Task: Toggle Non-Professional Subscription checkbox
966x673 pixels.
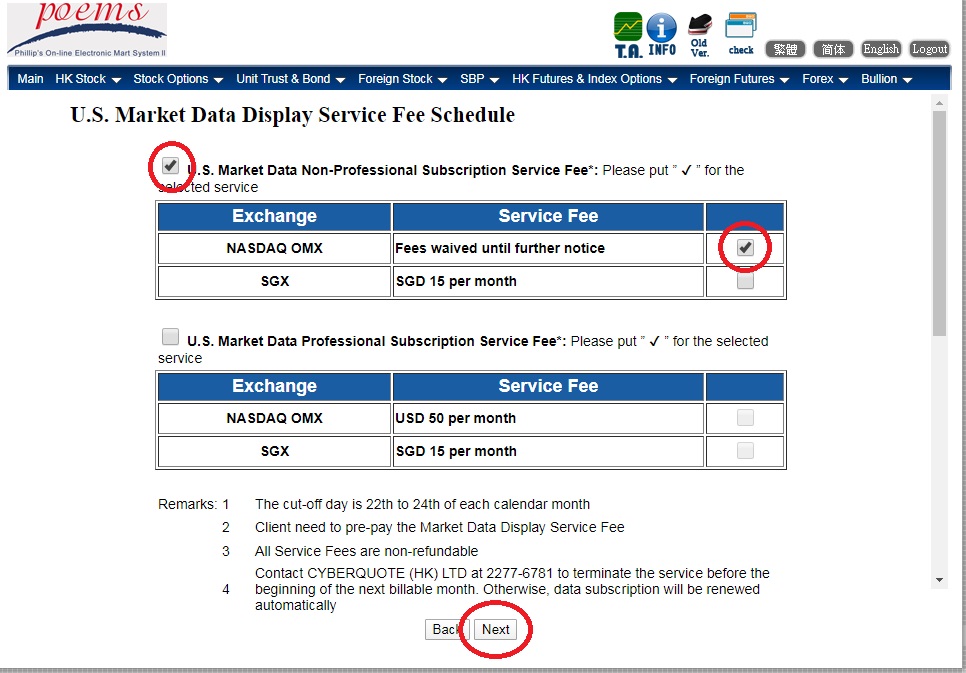Action: tap(171, 166)
